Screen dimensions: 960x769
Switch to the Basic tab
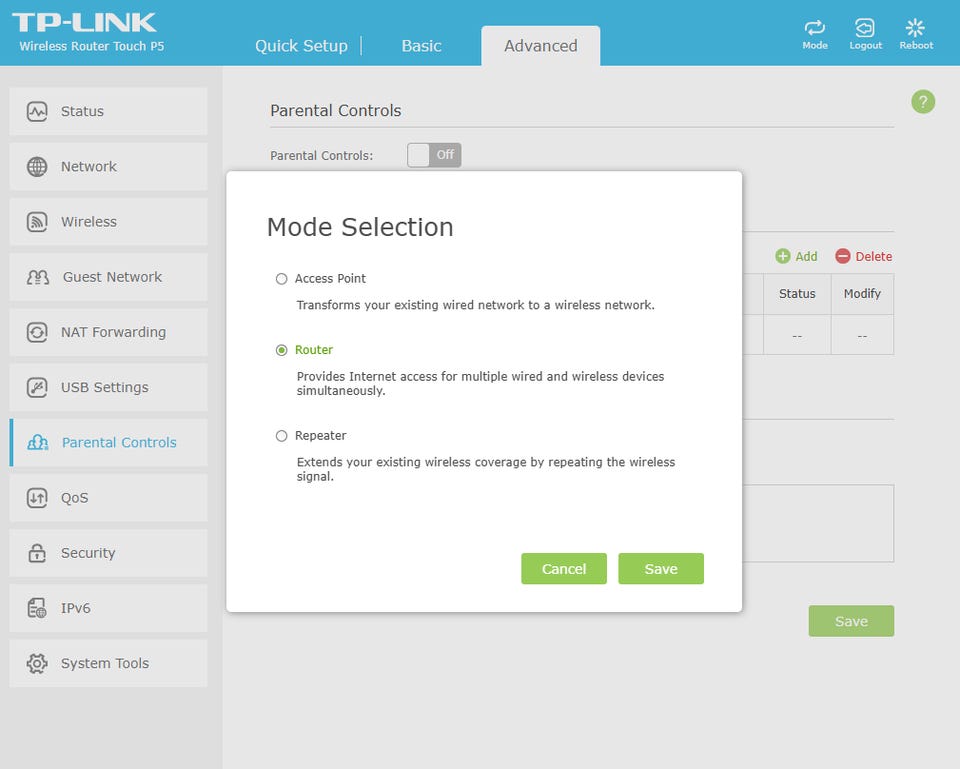tap(421, 46)
